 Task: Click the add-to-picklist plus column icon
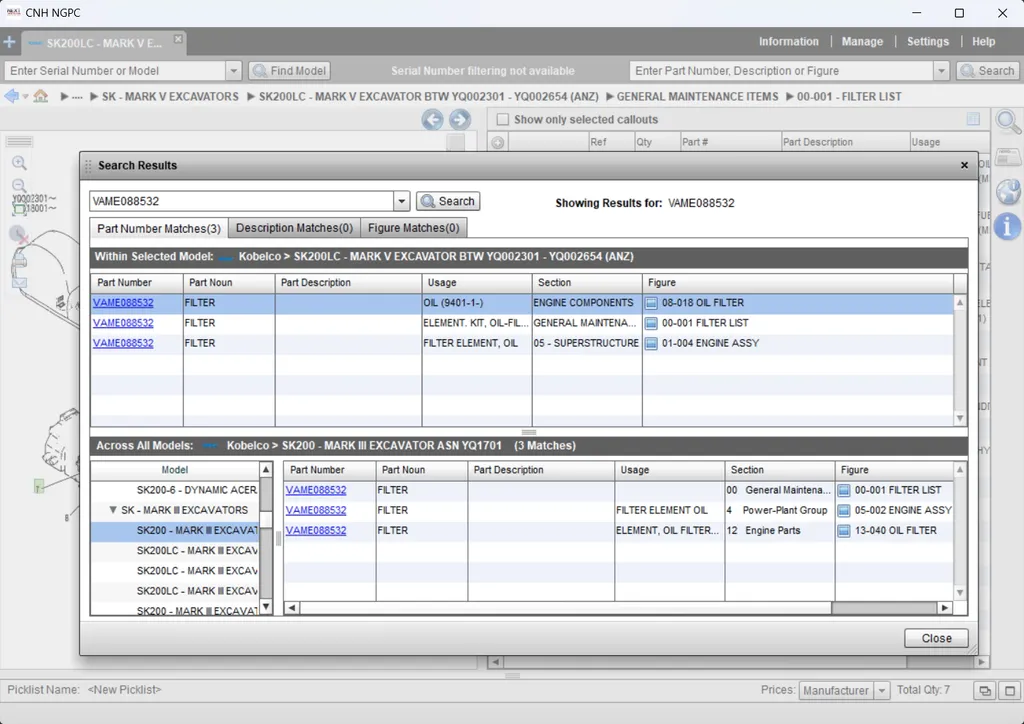(x=498, y=142)
